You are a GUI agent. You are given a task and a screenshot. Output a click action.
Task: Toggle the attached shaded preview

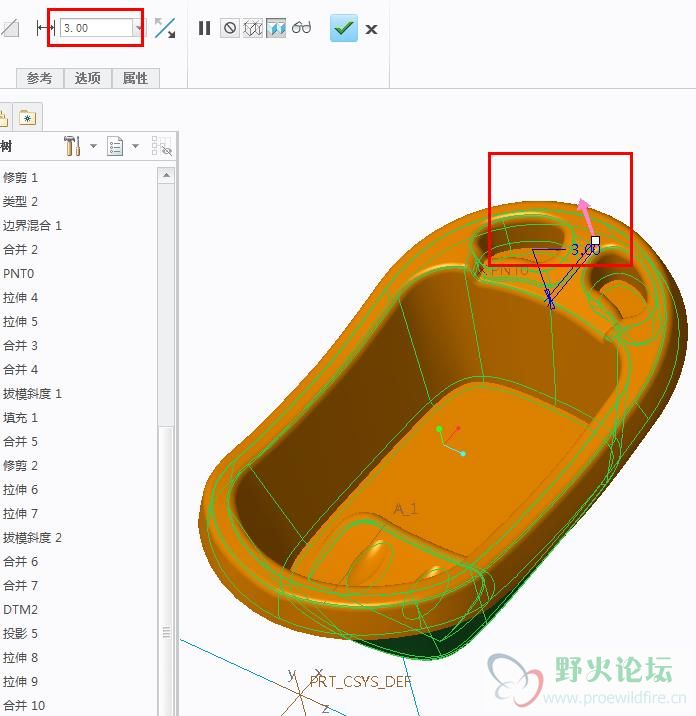(276, 28)
